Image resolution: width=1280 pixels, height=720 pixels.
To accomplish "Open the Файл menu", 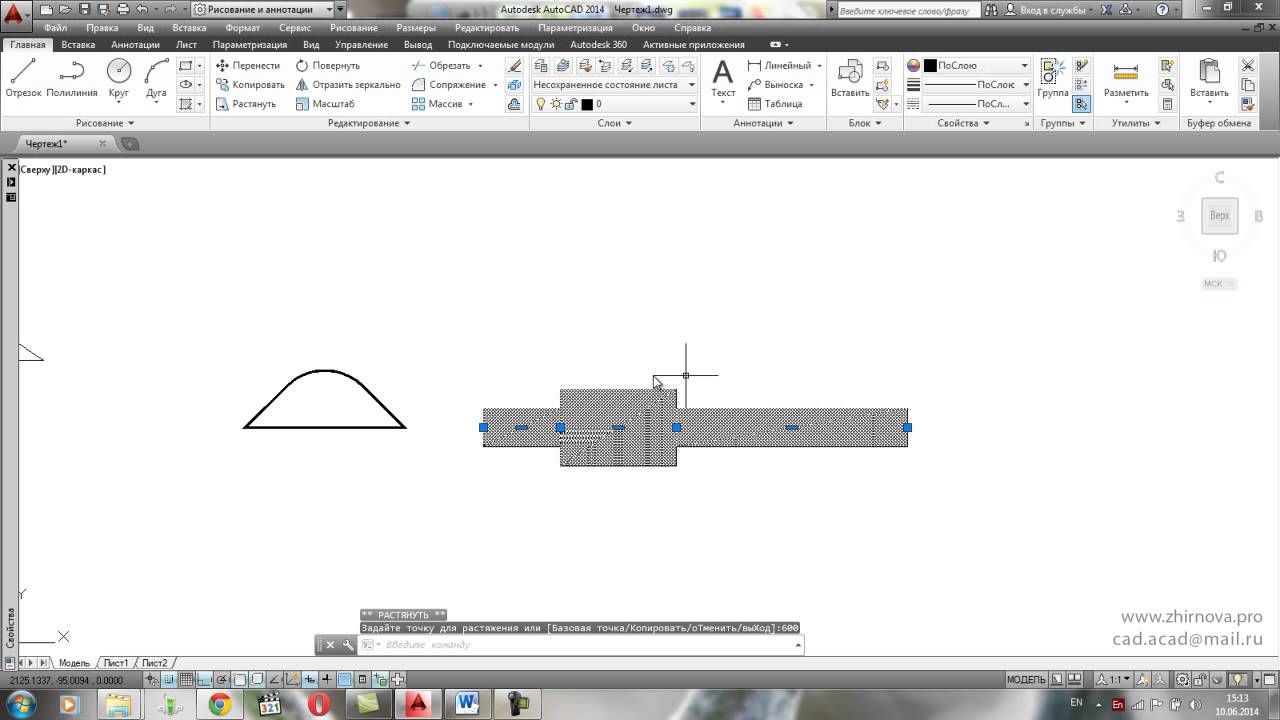I will pyautogui.click(x=56, y=28).
